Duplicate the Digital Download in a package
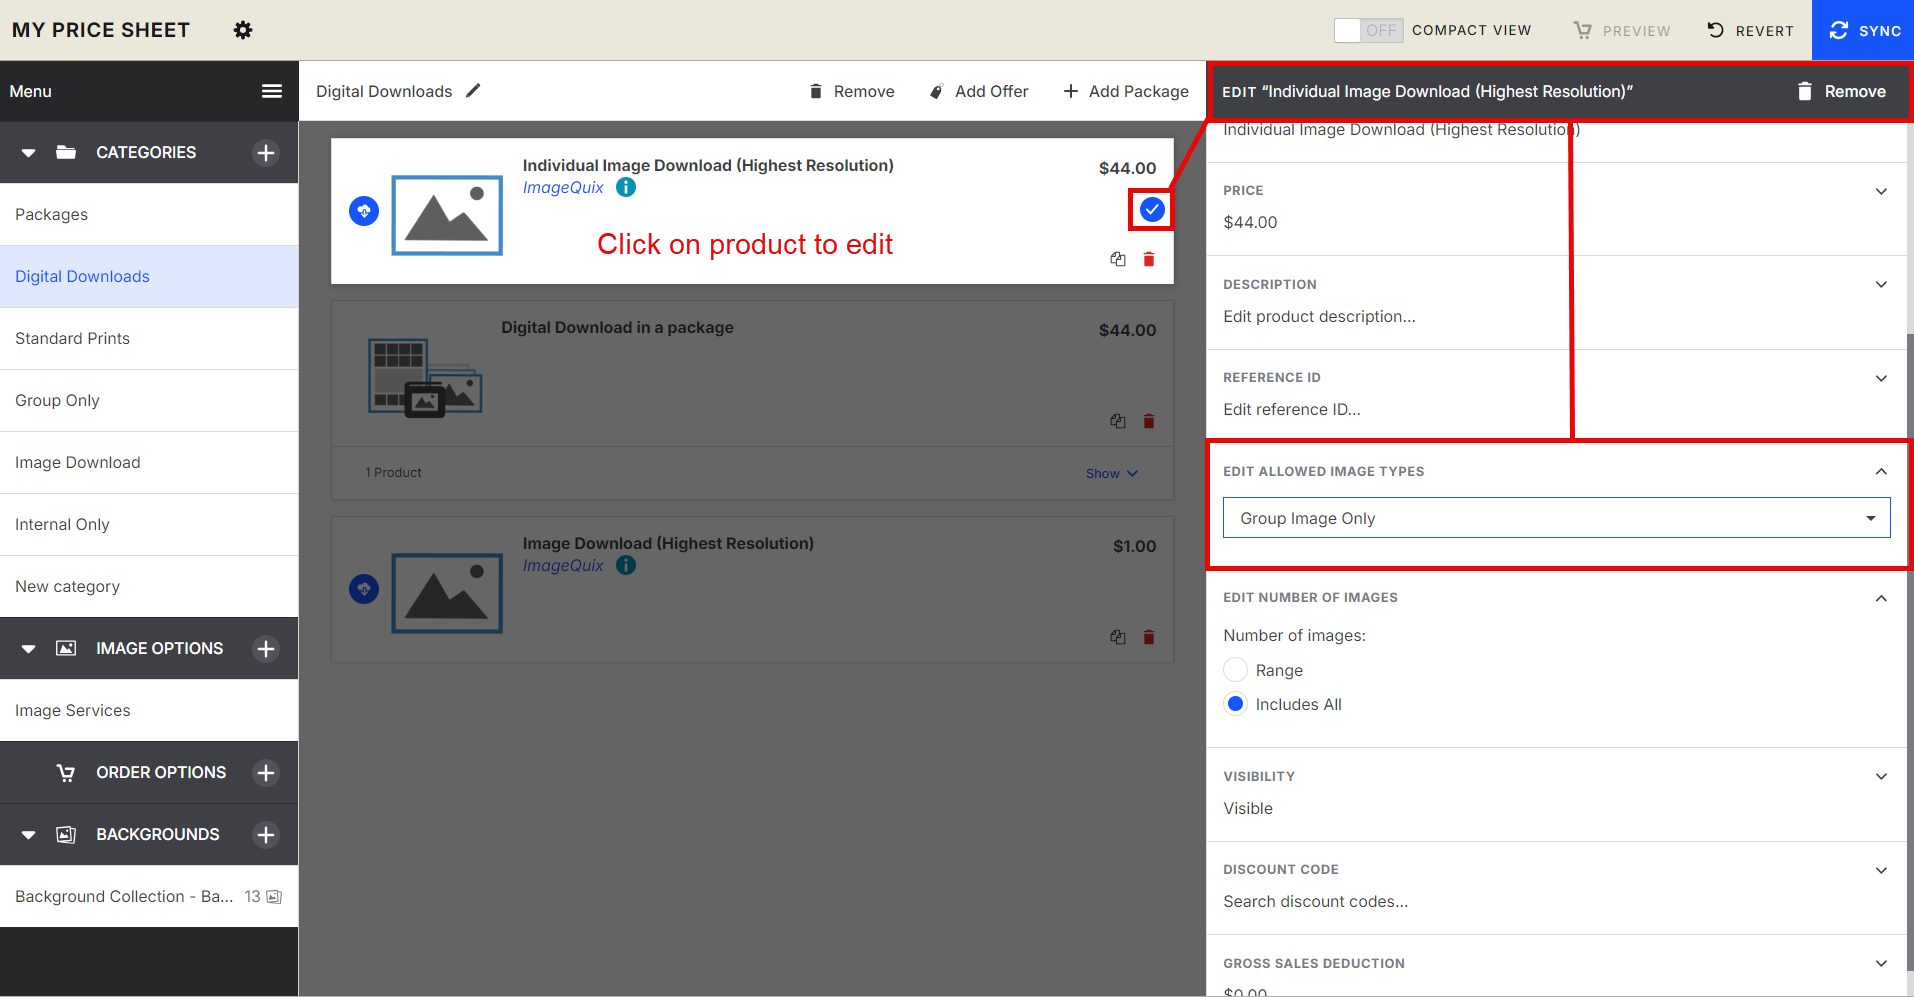This screenshot has width=1914, height=997. coord(1118,421)
